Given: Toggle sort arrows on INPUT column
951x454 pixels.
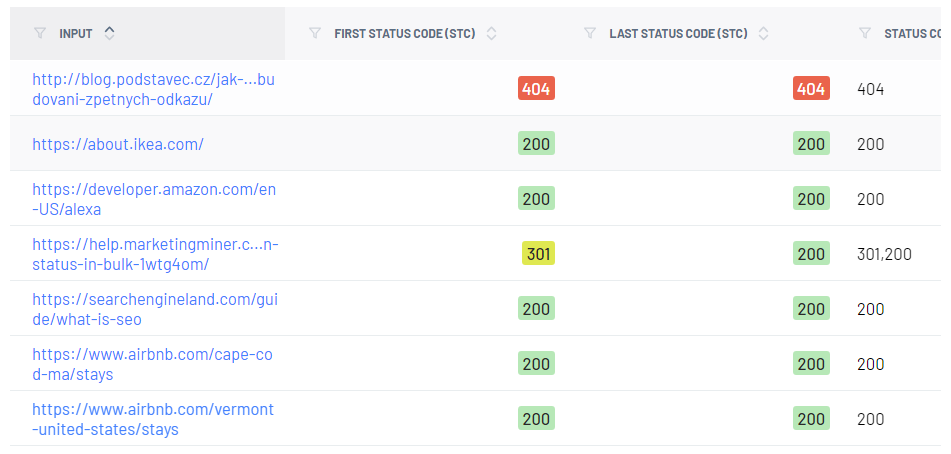Looking at the screenshot, I should point(109,33).
